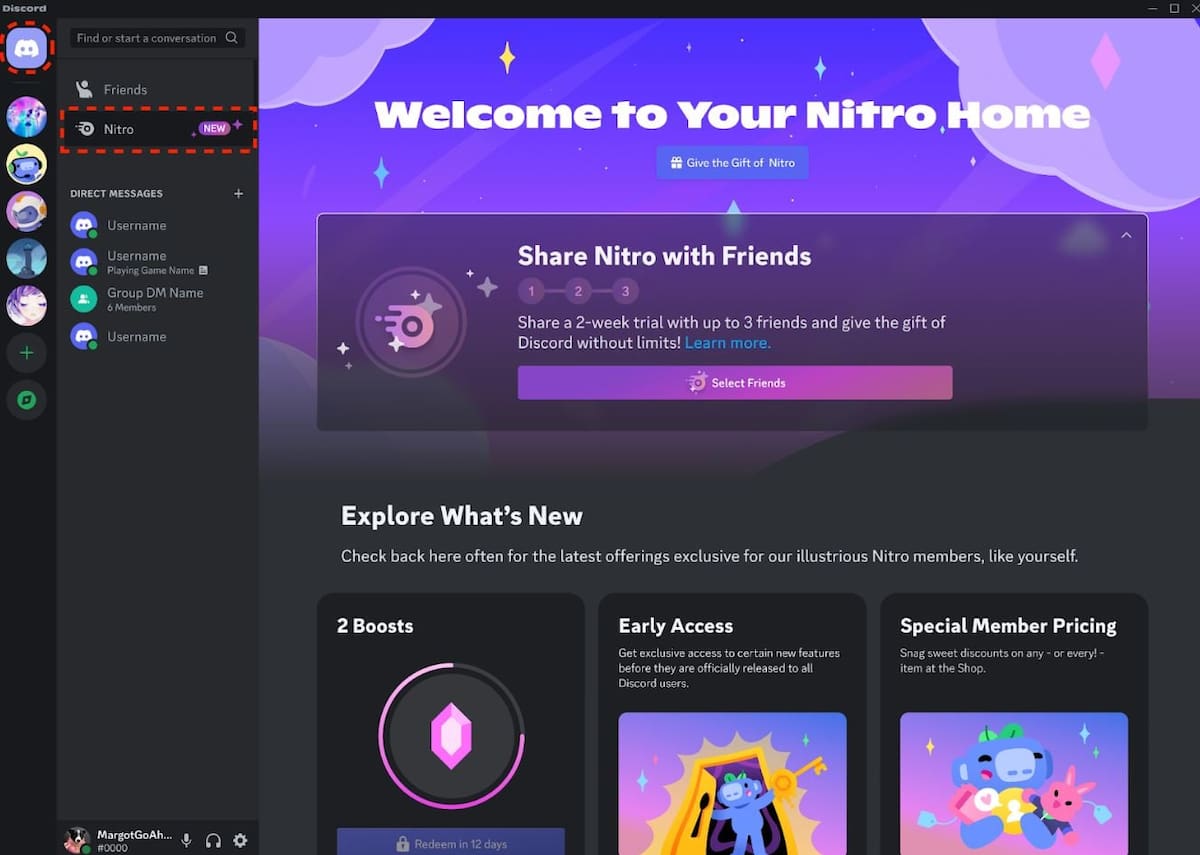Open Discord home via the logo icon
1200x855 pixels.
click(x=27, y=47)
